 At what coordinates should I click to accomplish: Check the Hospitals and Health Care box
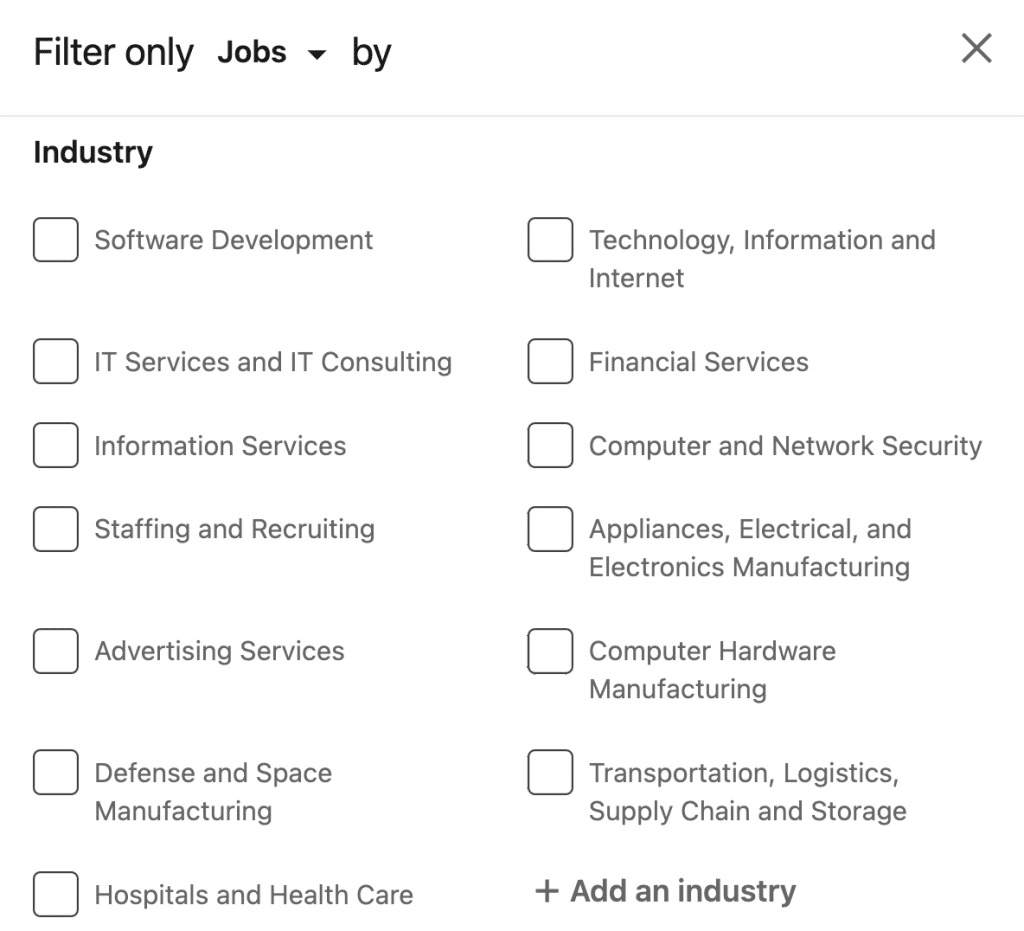[56, 895]
